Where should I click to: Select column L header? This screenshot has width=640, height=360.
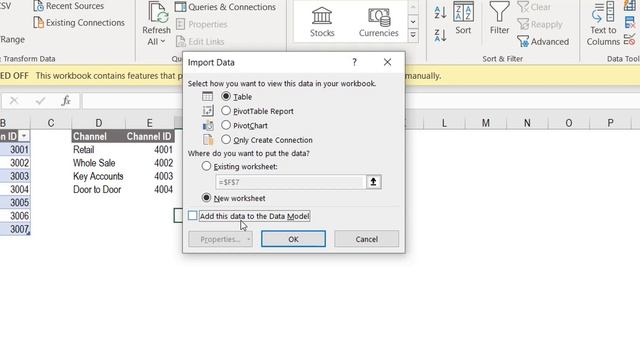tap(444, 123)
